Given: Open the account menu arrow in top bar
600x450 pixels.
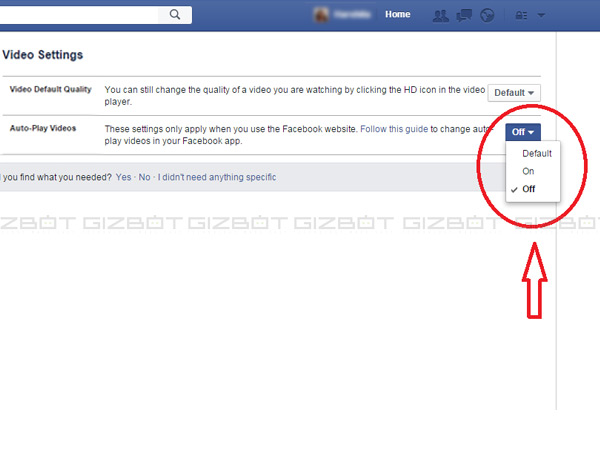Looking at the screenshot, I should (x=542, y=16).
